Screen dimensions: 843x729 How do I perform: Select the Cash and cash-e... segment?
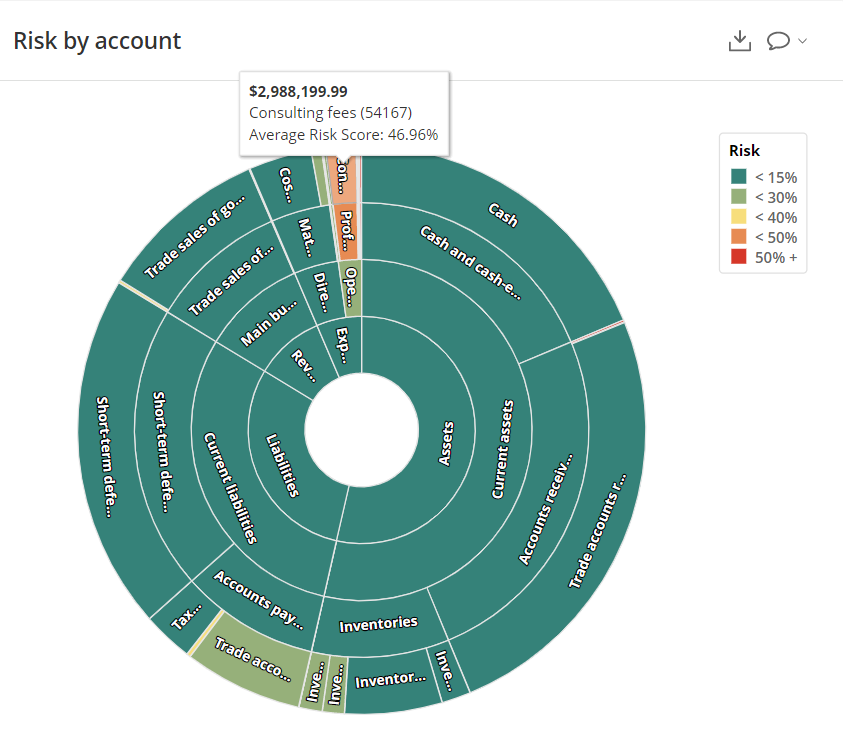tap(470, 267)
